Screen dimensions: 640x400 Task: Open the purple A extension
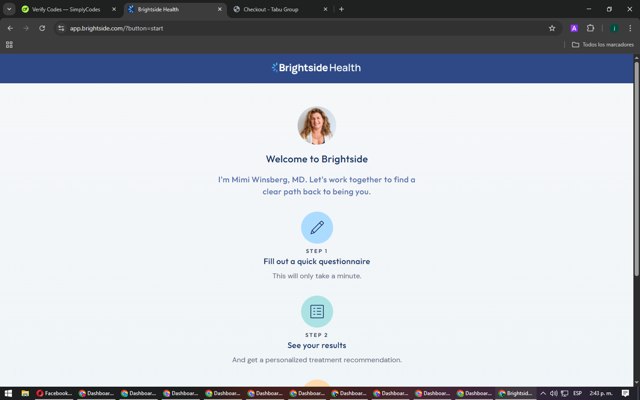click(x=574, y=28)
